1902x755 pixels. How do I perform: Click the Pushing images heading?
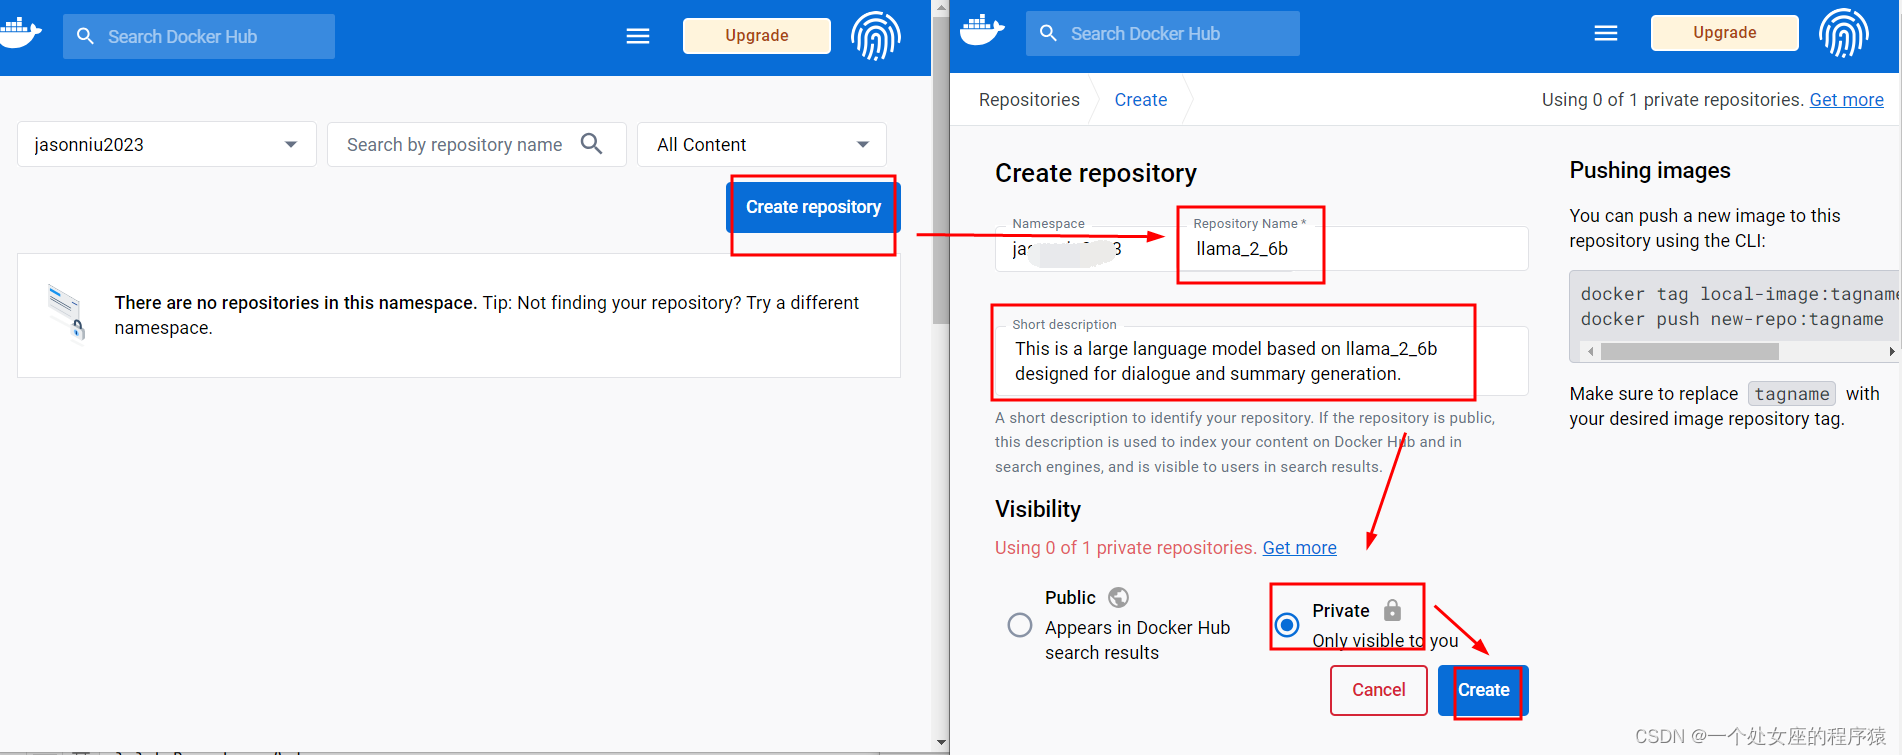pos(1649,170)
